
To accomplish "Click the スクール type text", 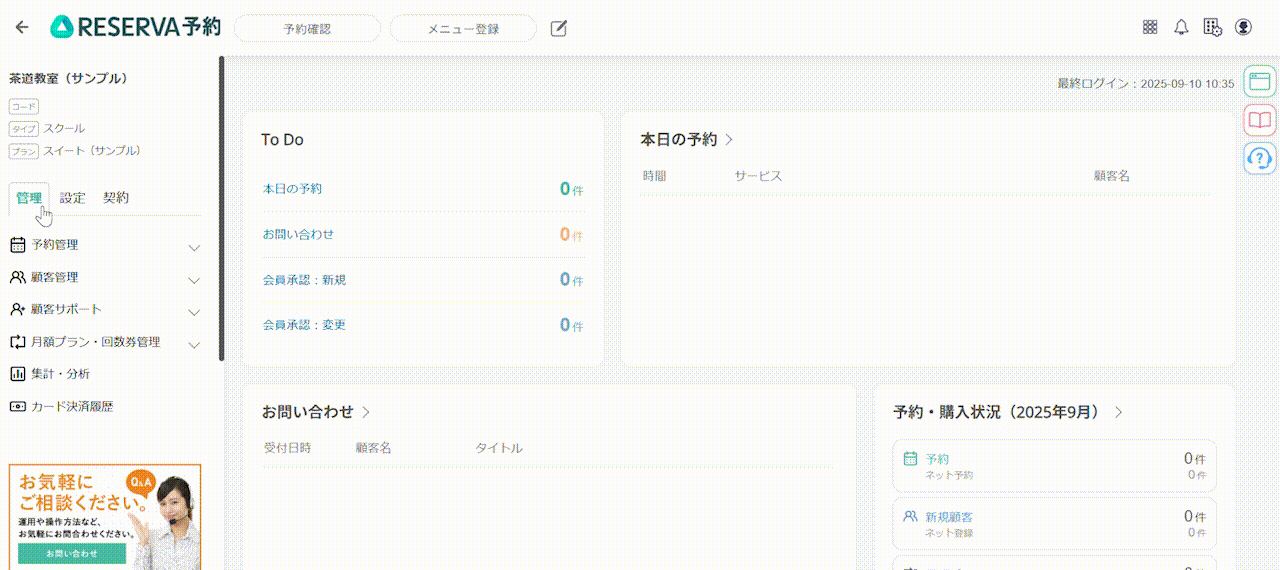I will [64, 129].
